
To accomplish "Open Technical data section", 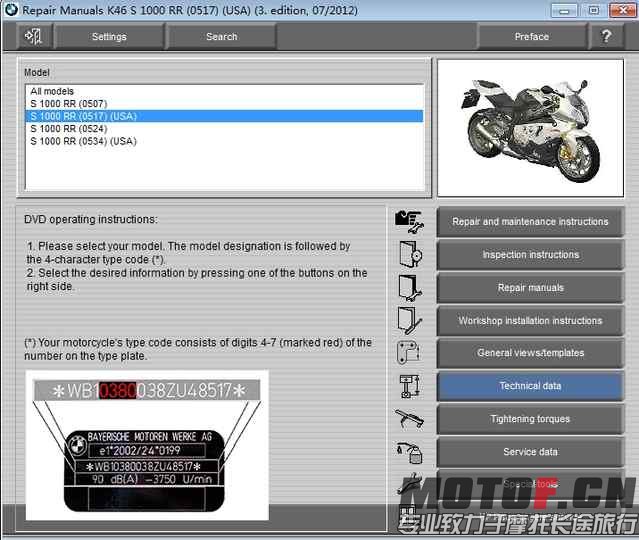I will coord(530,386).
